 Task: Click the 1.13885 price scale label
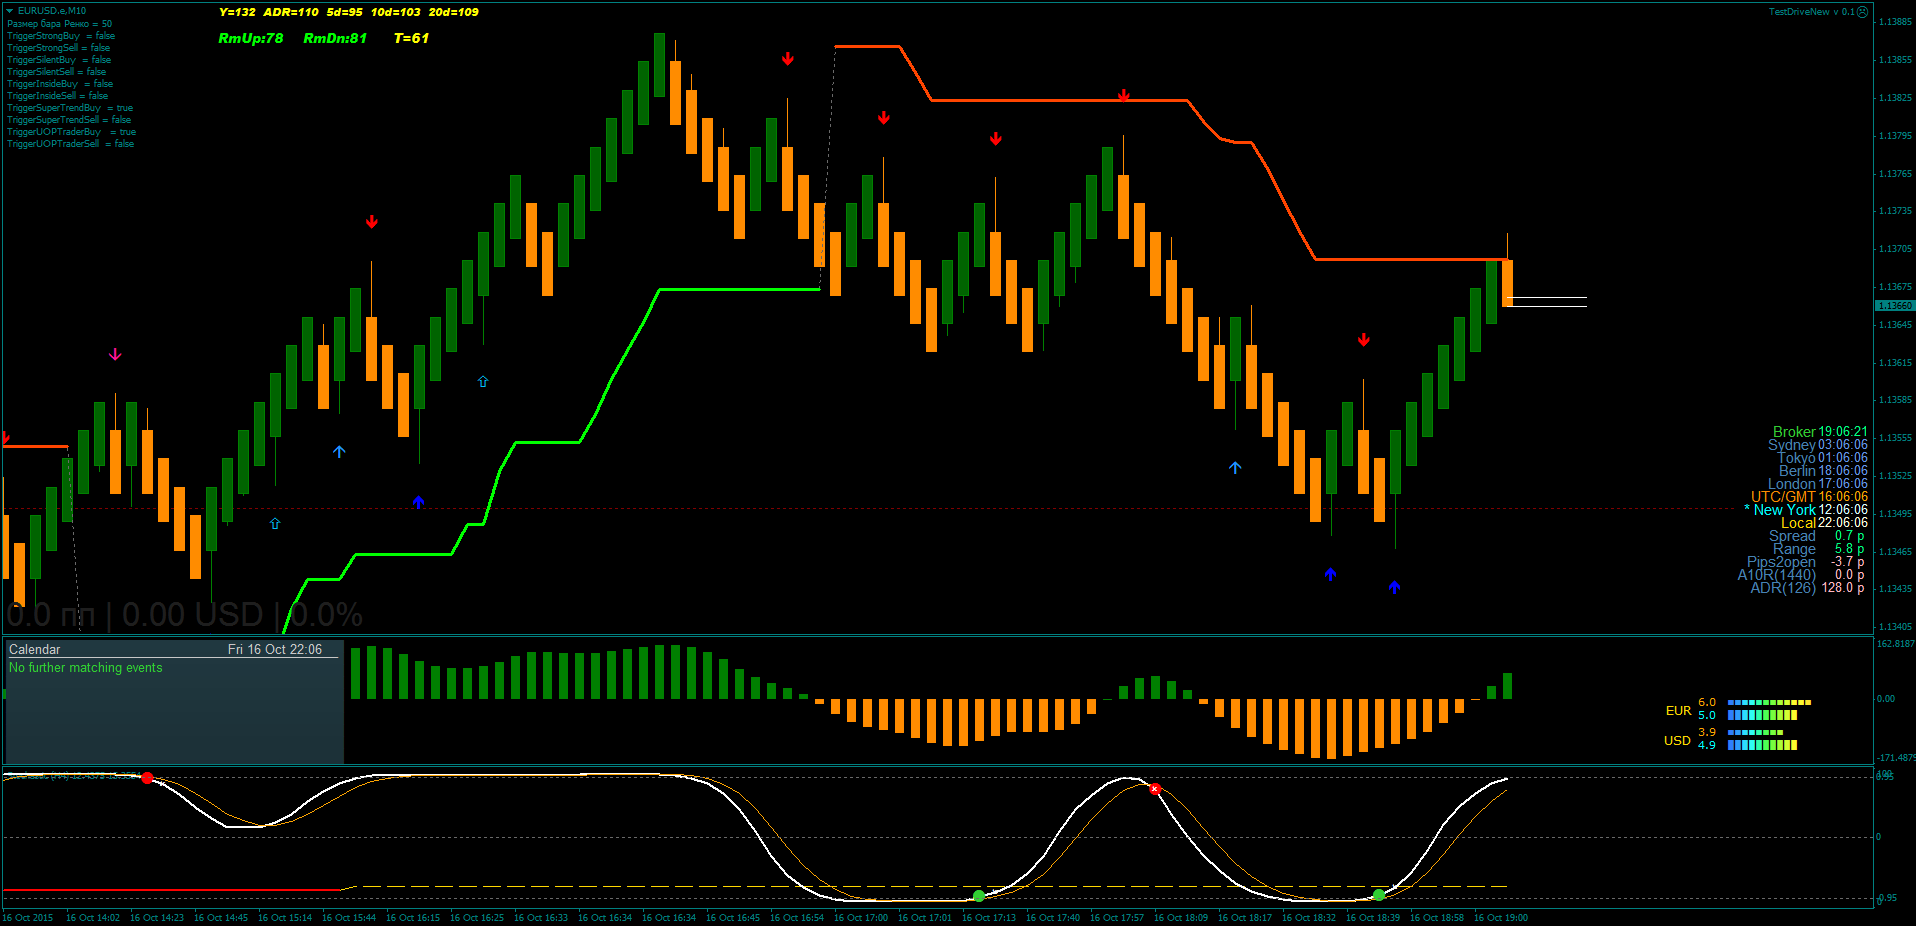pos(1896,22)
